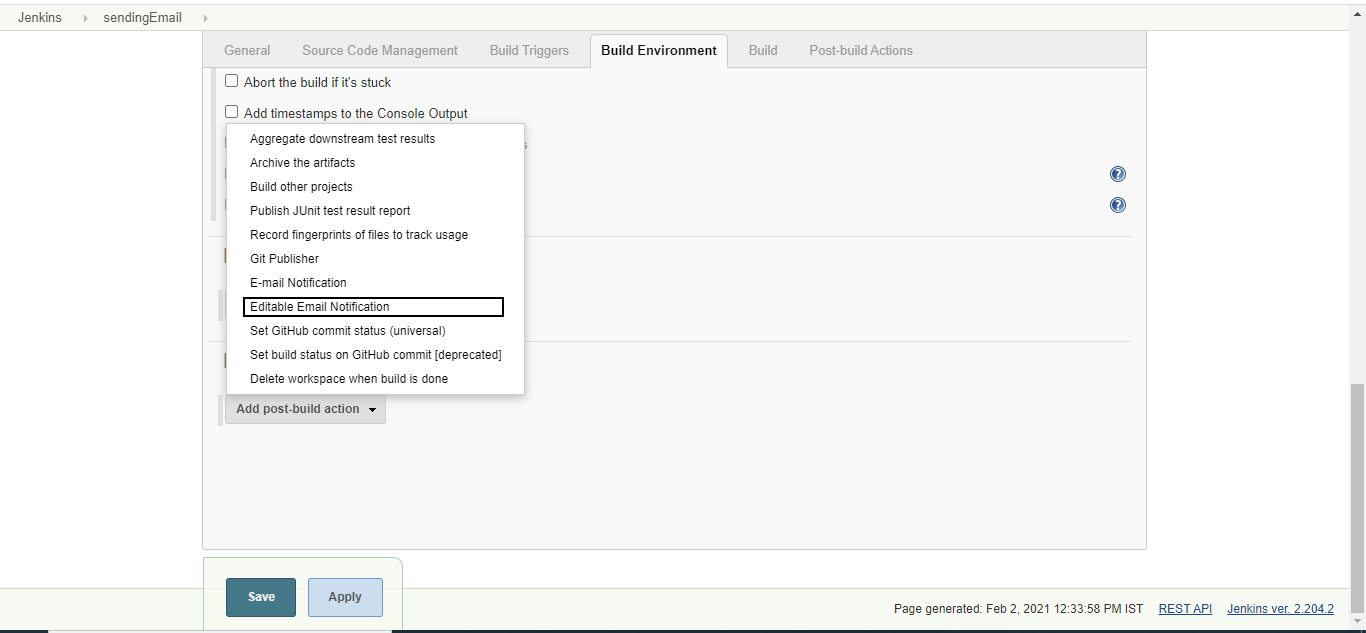Image resolution: width=1366 pixels, height=633 pixels.
Task: Open the Post-build Actions tab
Action: [860, 50]
